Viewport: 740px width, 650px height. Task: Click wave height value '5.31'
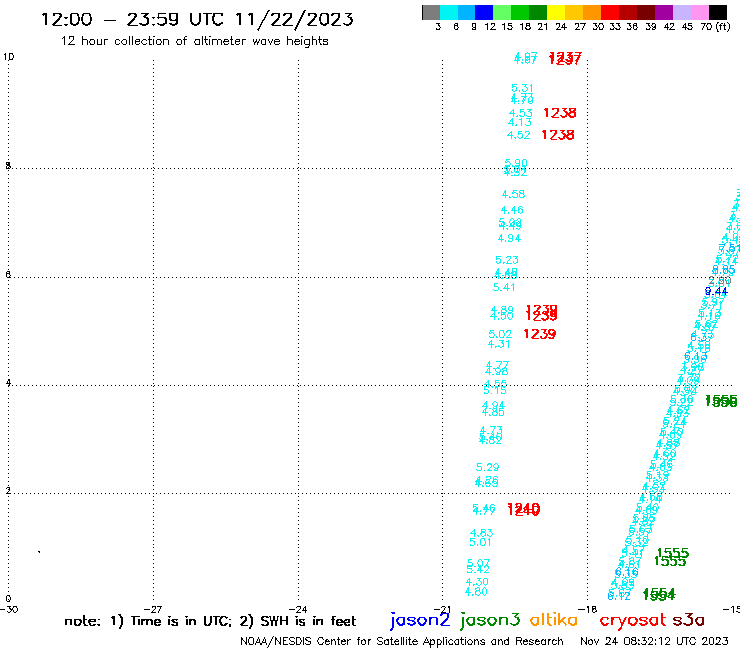point(522,88)
